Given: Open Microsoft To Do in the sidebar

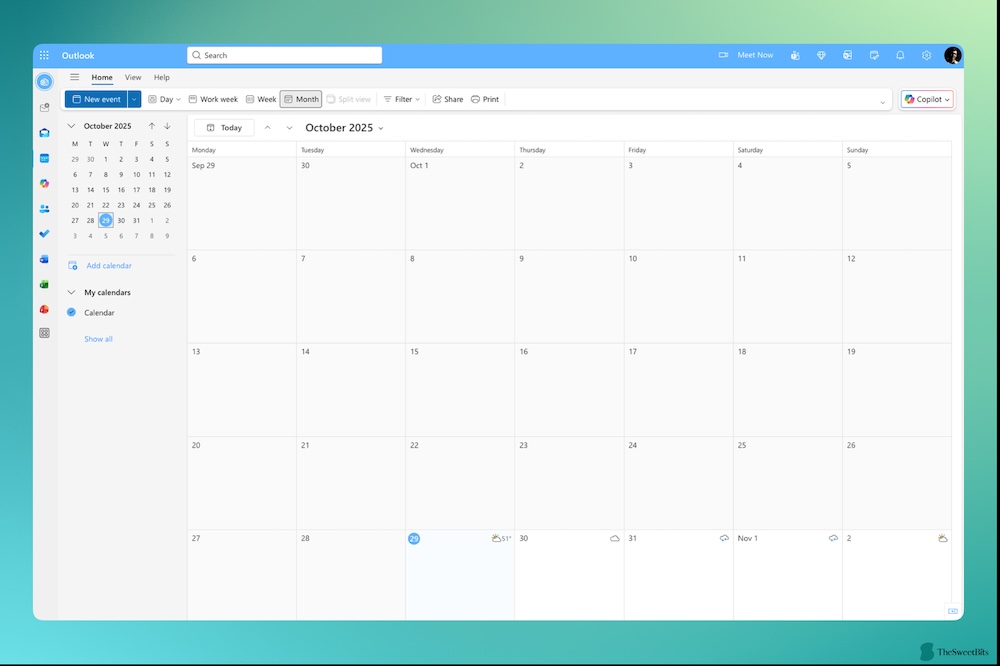Looking at the screenshot, I should point(44,233).
